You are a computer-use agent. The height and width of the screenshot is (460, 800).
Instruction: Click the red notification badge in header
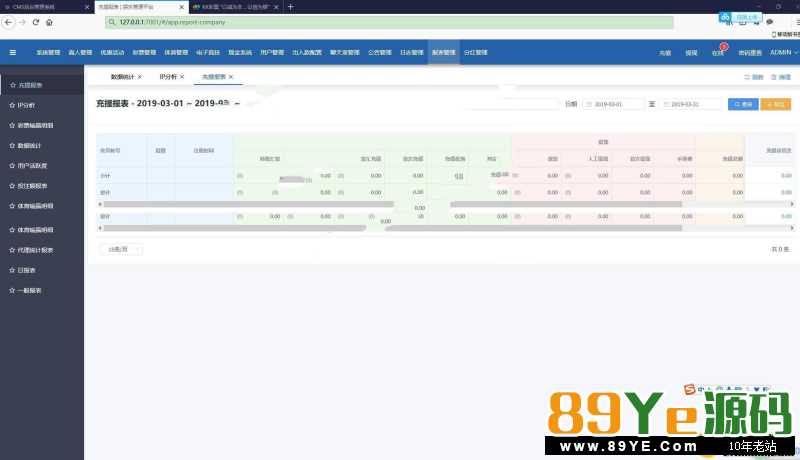(x=722, y=46)
